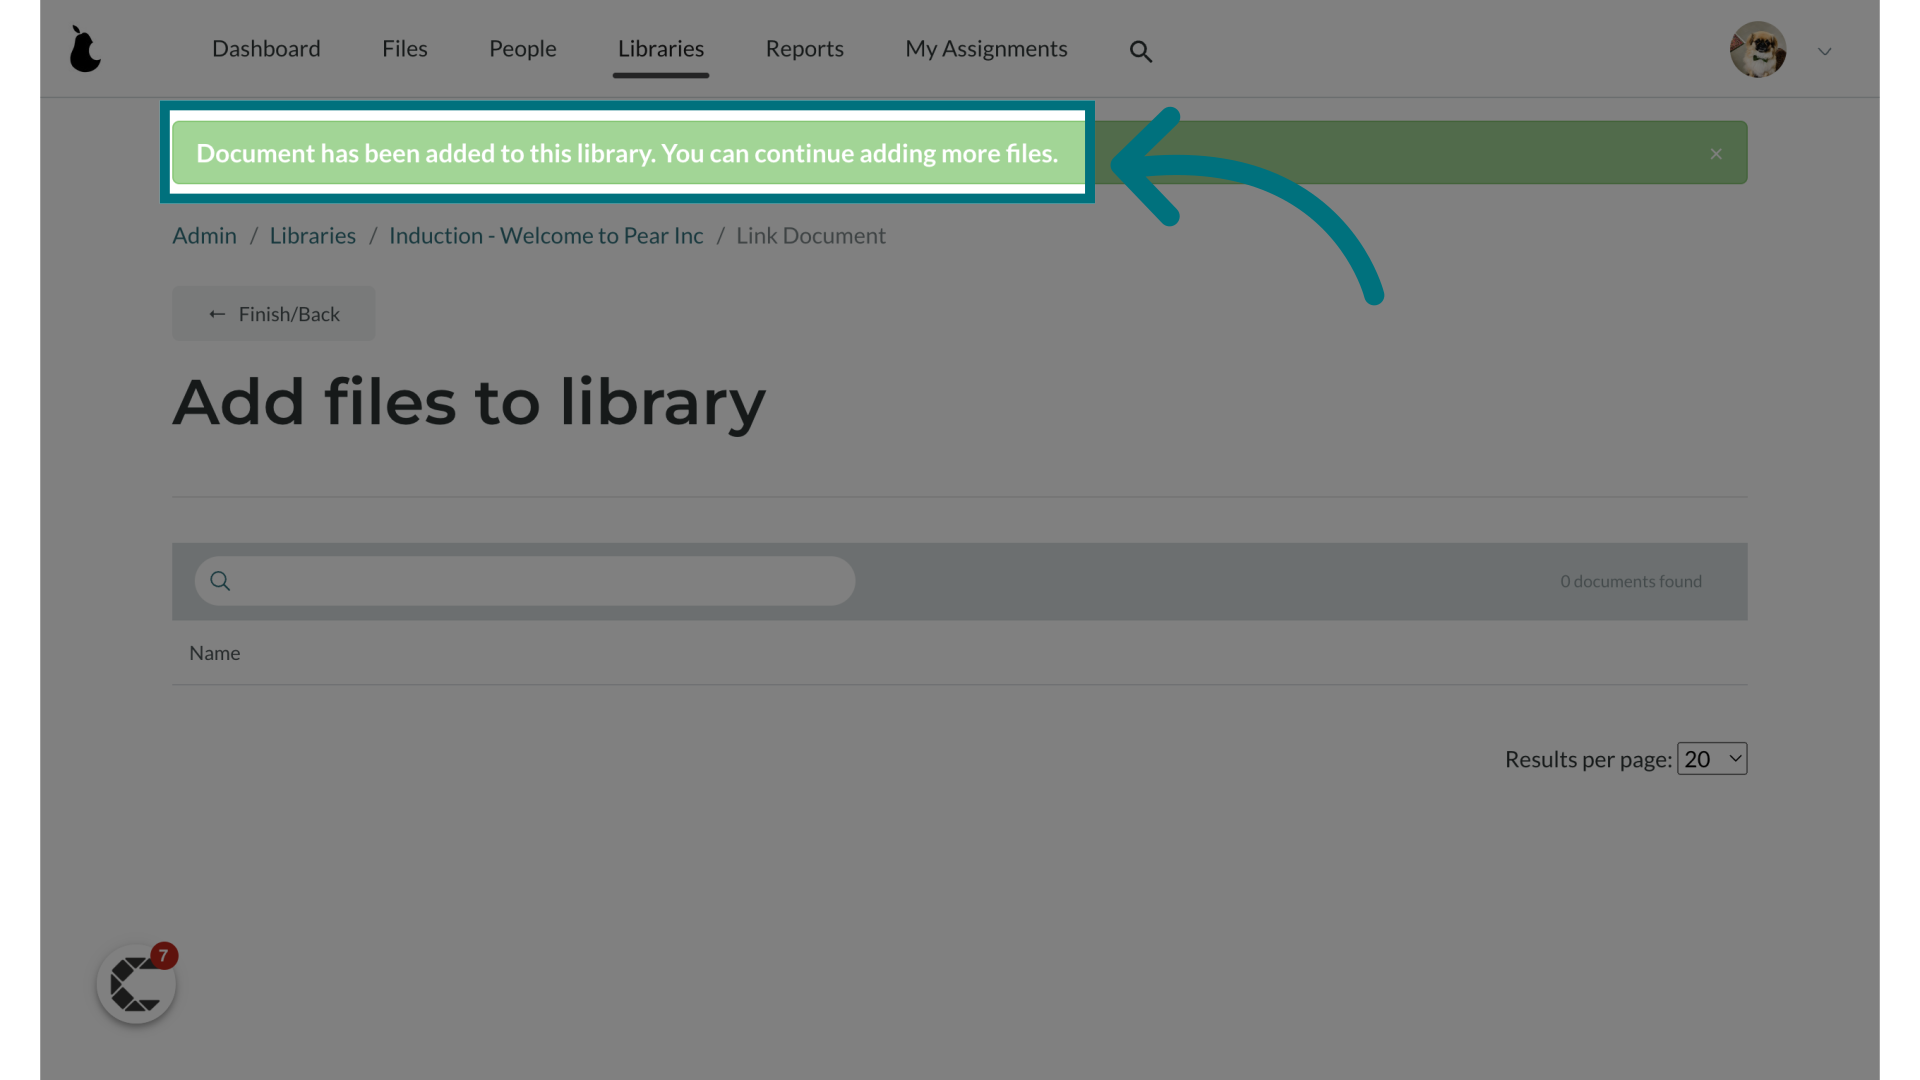
Task: Click the Document has been added message
Action: 627,153
